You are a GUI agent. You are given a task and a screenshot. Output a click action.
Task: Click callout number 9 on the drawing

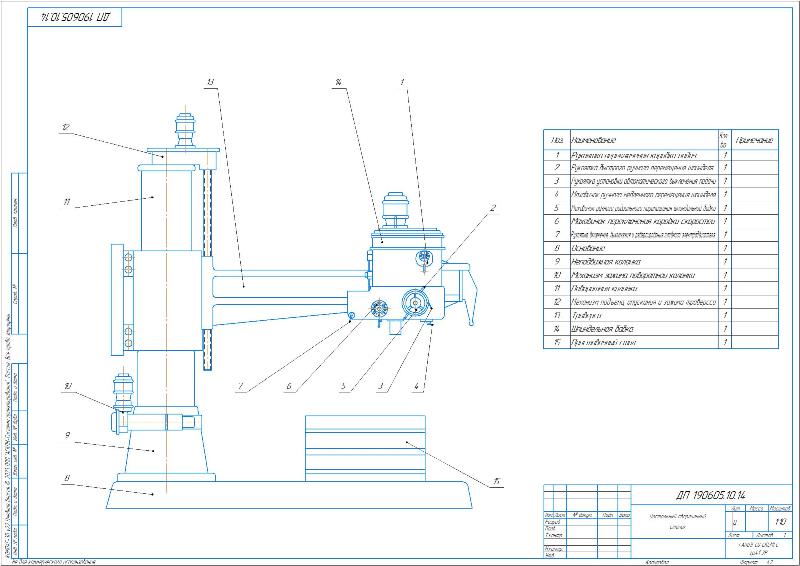pos(67,435)
